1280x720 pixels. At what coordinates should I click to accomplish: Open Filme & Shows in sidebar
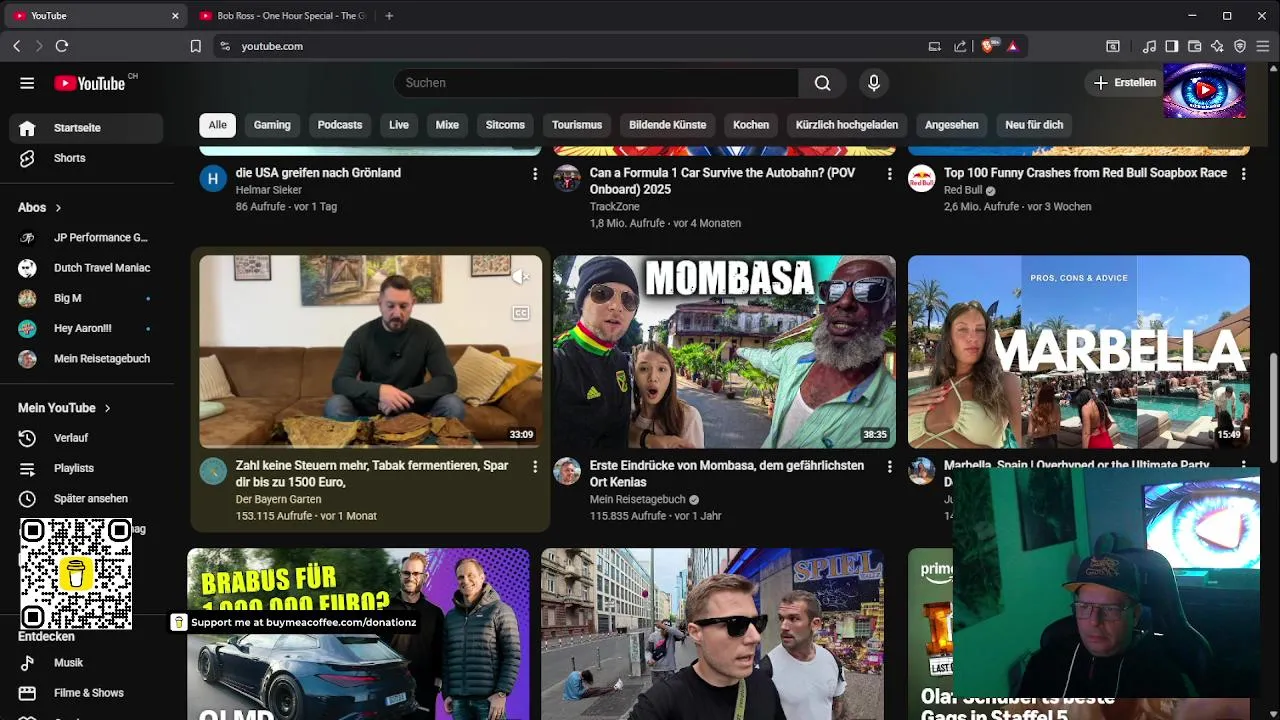[x=86, y=692]
